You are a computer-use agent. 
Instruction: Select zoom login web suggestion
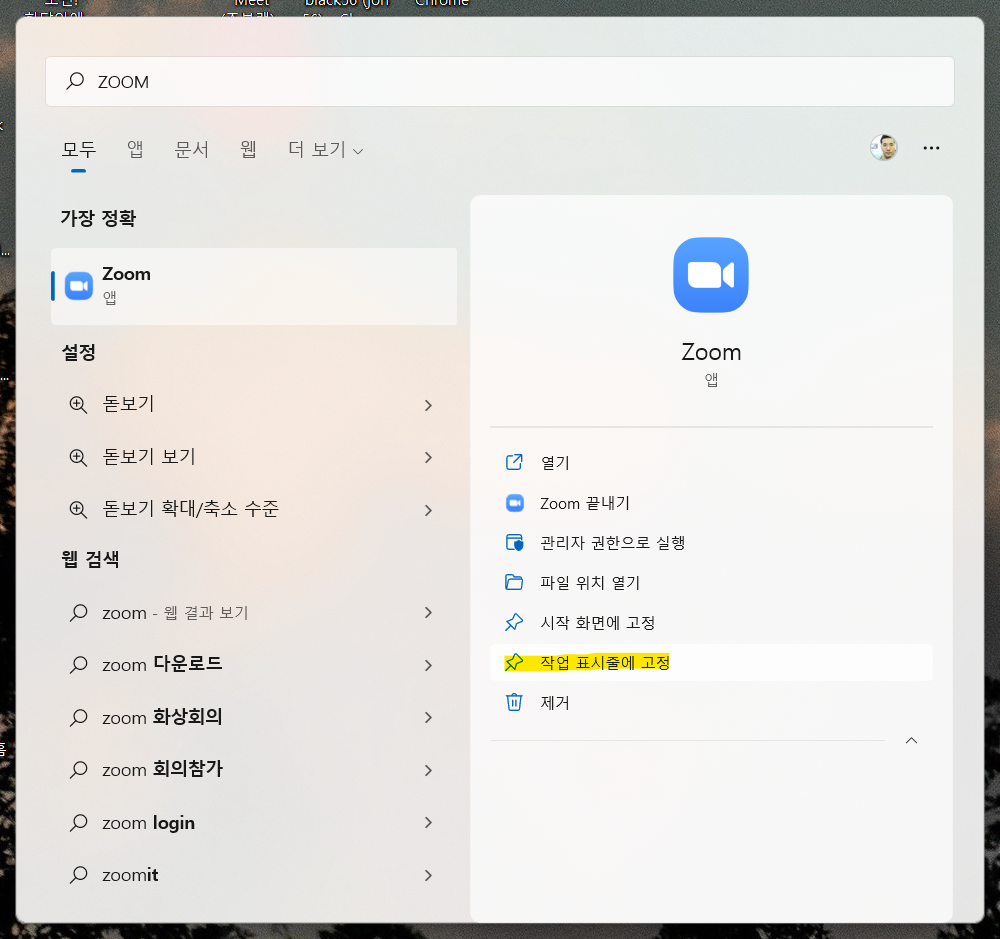pos(254,822)
